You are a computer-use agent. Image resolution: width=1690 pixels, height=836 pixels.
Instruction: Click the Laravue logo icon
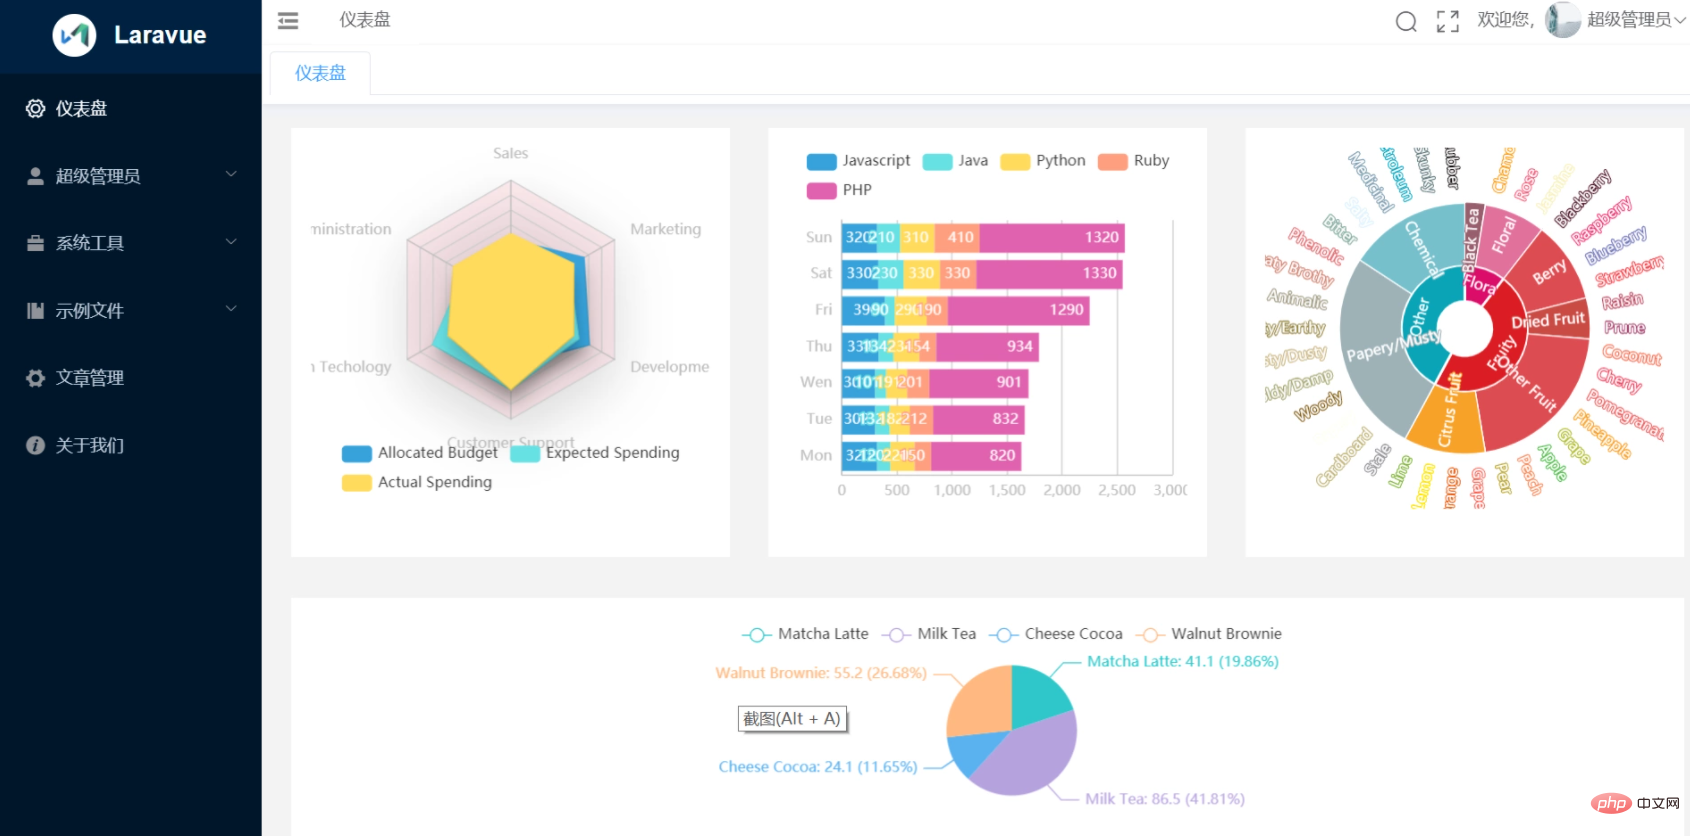tap(74, 35)
